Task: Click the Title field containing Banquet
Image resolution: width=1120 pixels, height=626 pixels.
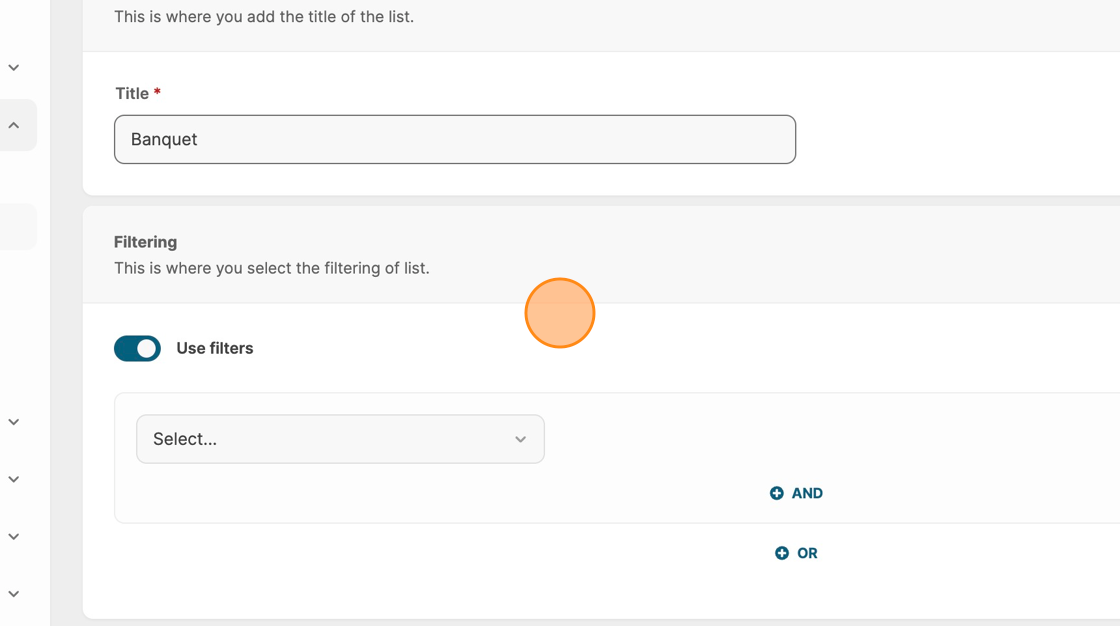Action: [455, 139]
